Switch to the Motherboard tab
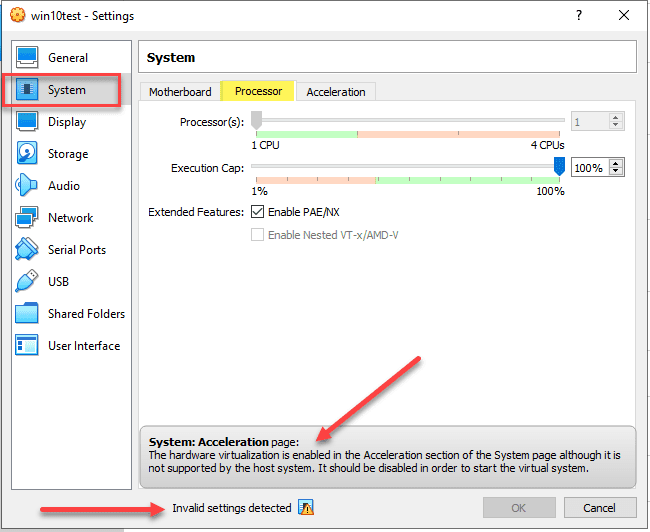The image size is (650, 532). [180, 92]
